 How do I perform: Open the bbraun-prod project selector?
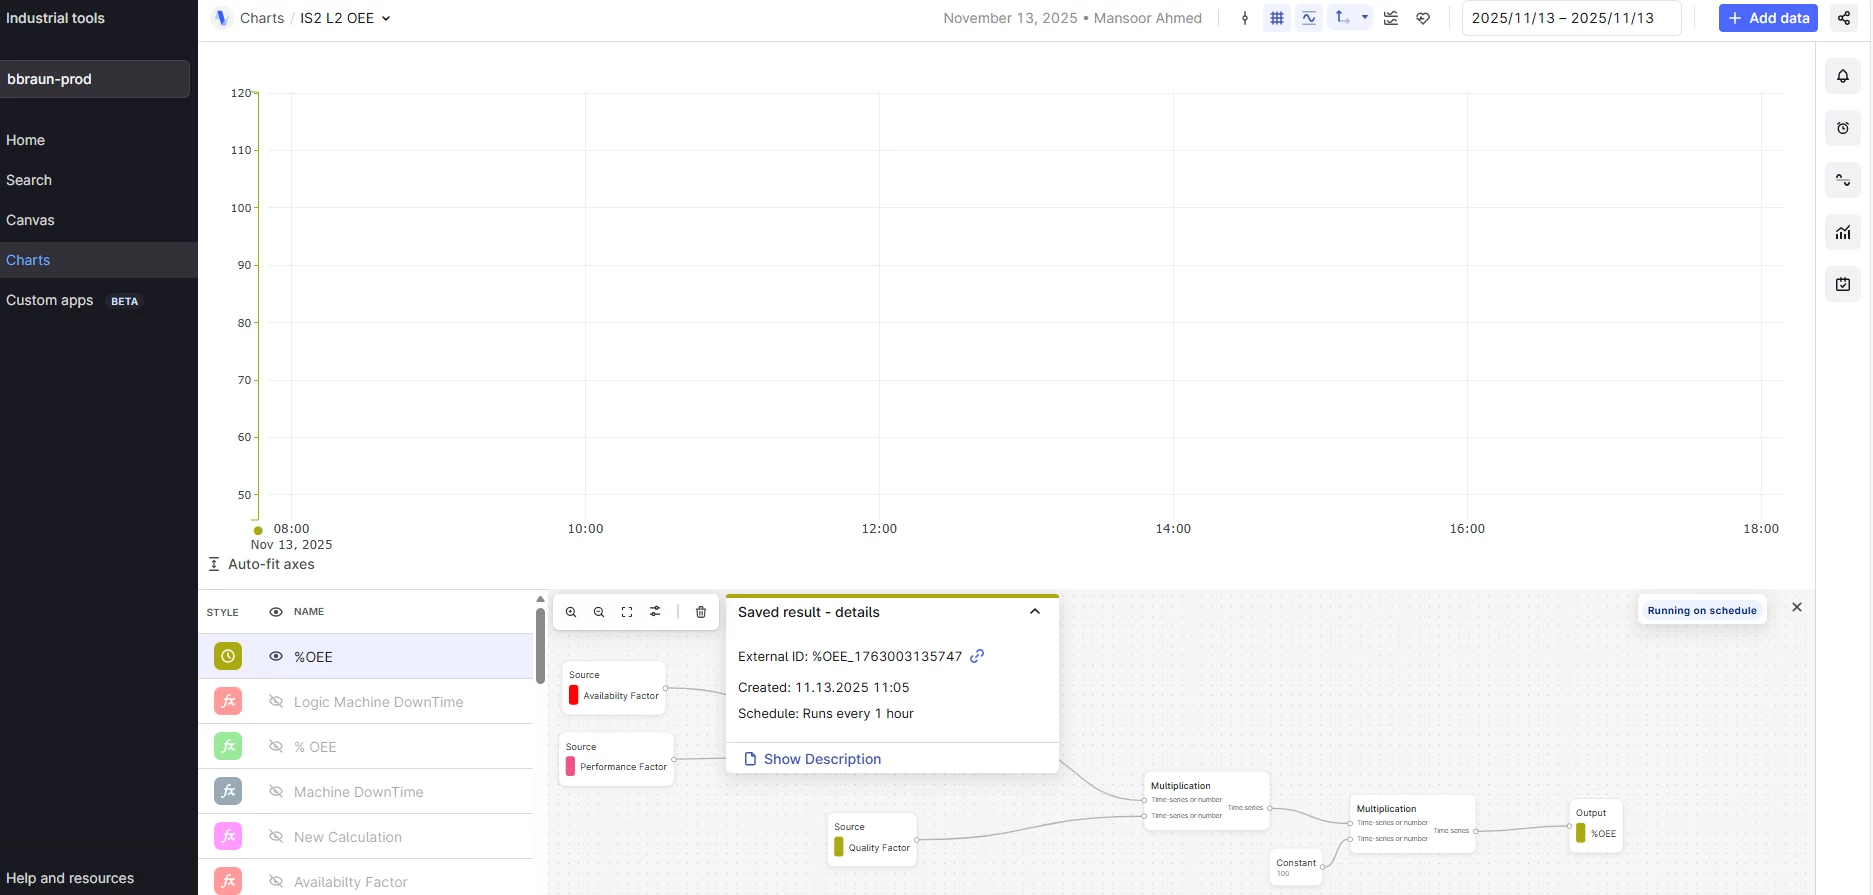pyautogui.click(x=94, y=79)
